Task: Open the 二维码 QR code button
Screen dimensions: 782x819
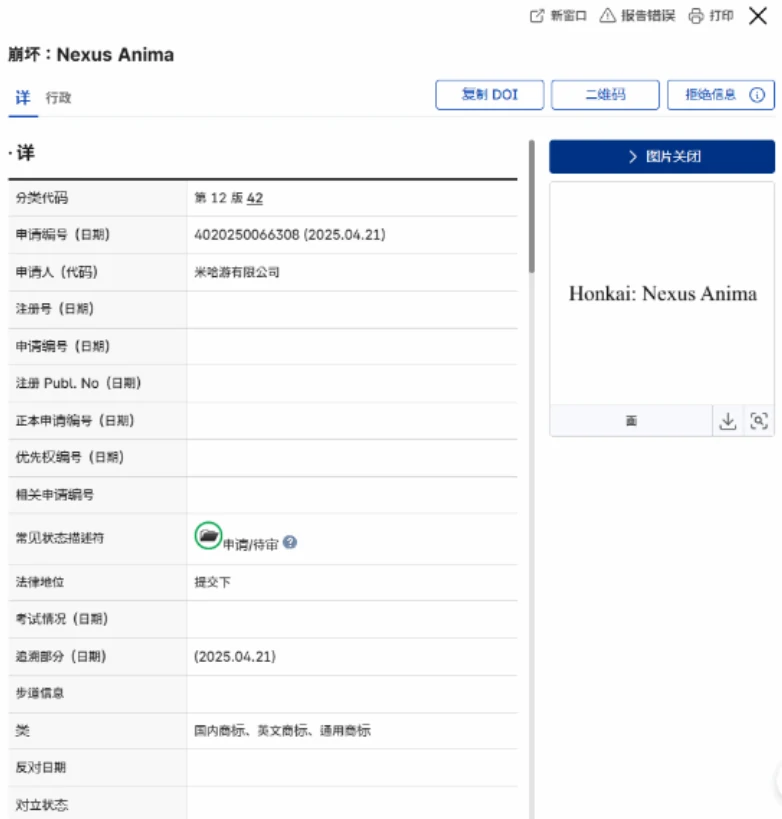Action: point(605,95)
